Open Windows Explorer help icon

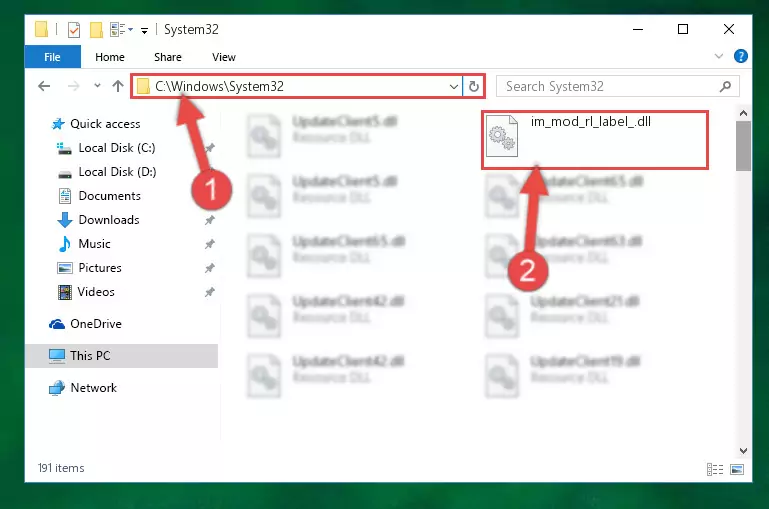click(x=741, y=56)
